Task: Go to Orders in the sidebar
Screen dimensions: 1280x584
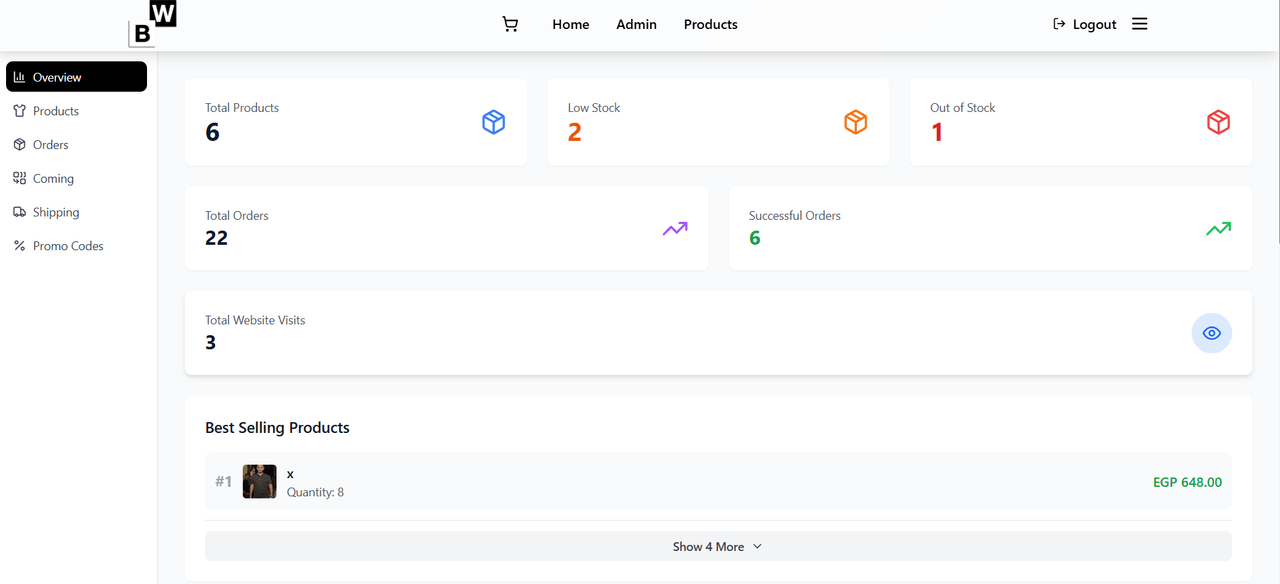Action: pos(50,145)
